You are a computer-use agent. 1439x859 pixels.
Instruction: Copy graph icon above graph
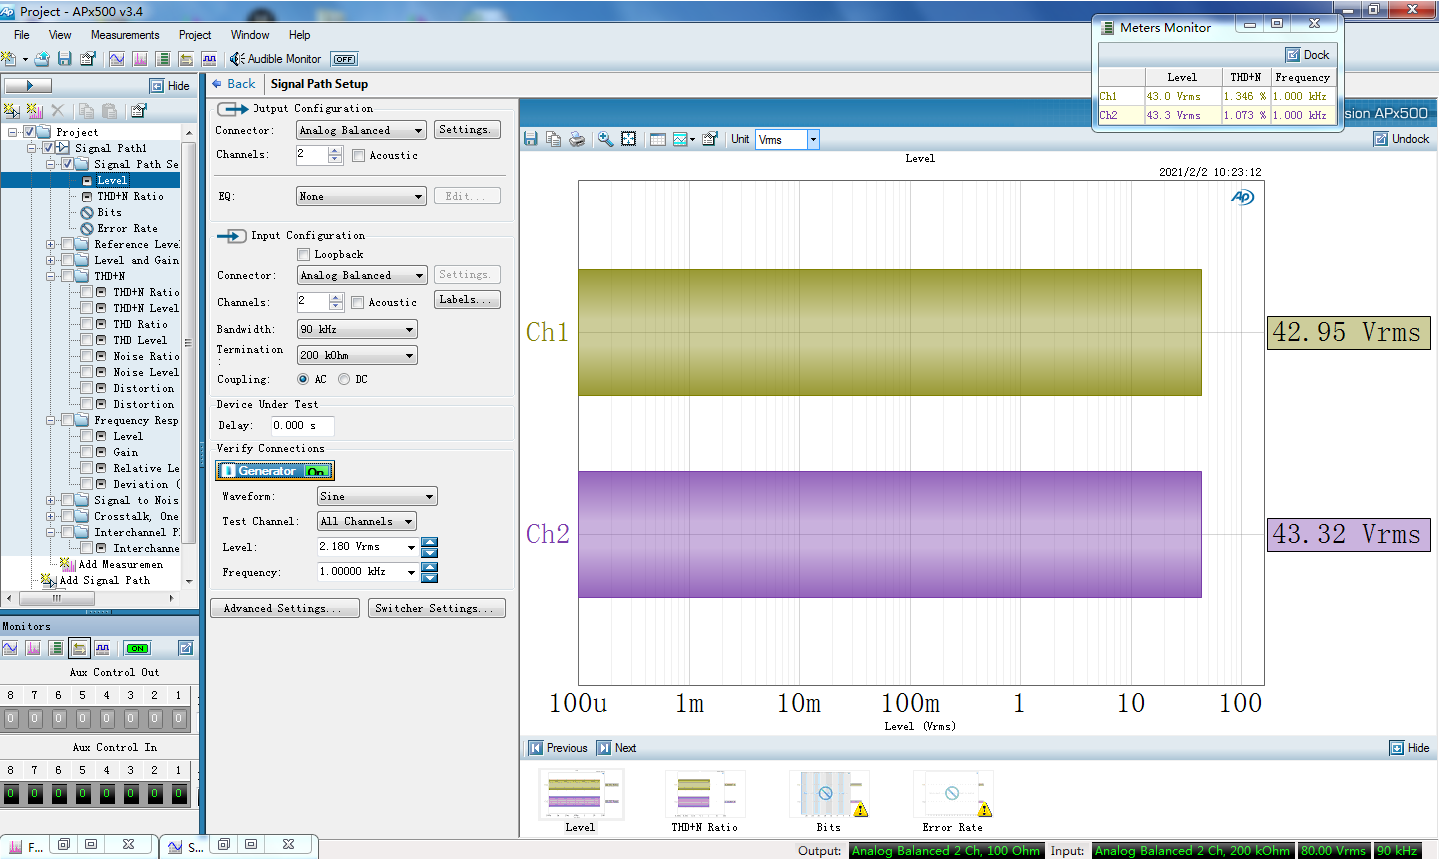554,139
